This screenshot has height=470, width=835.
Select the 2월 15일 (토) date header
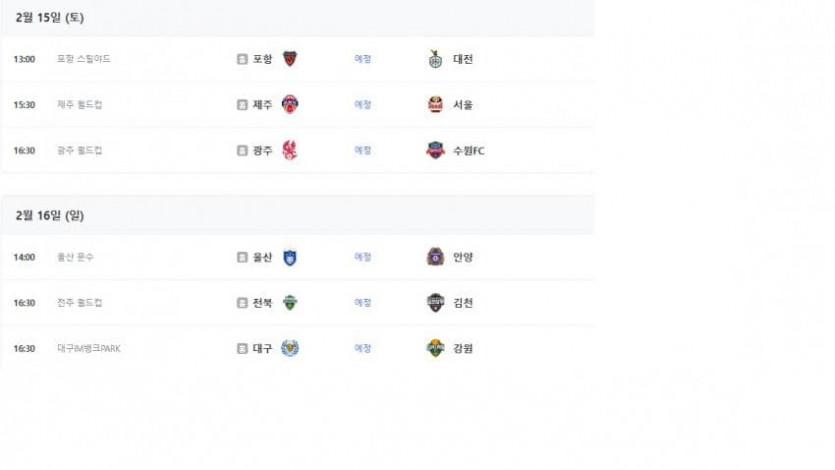(50, 18)
